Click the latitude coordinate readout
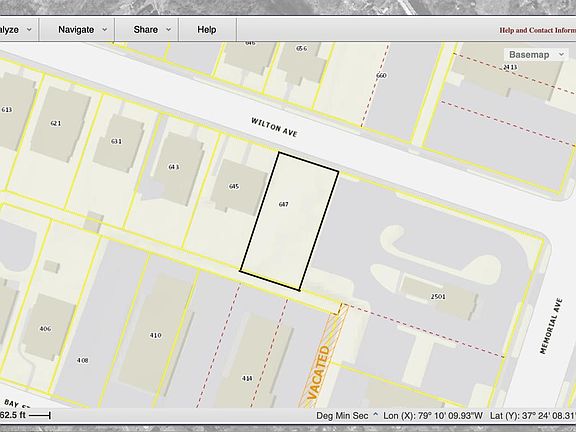The image size is (576, 432). pyautogui.click(x=533, y=415)
